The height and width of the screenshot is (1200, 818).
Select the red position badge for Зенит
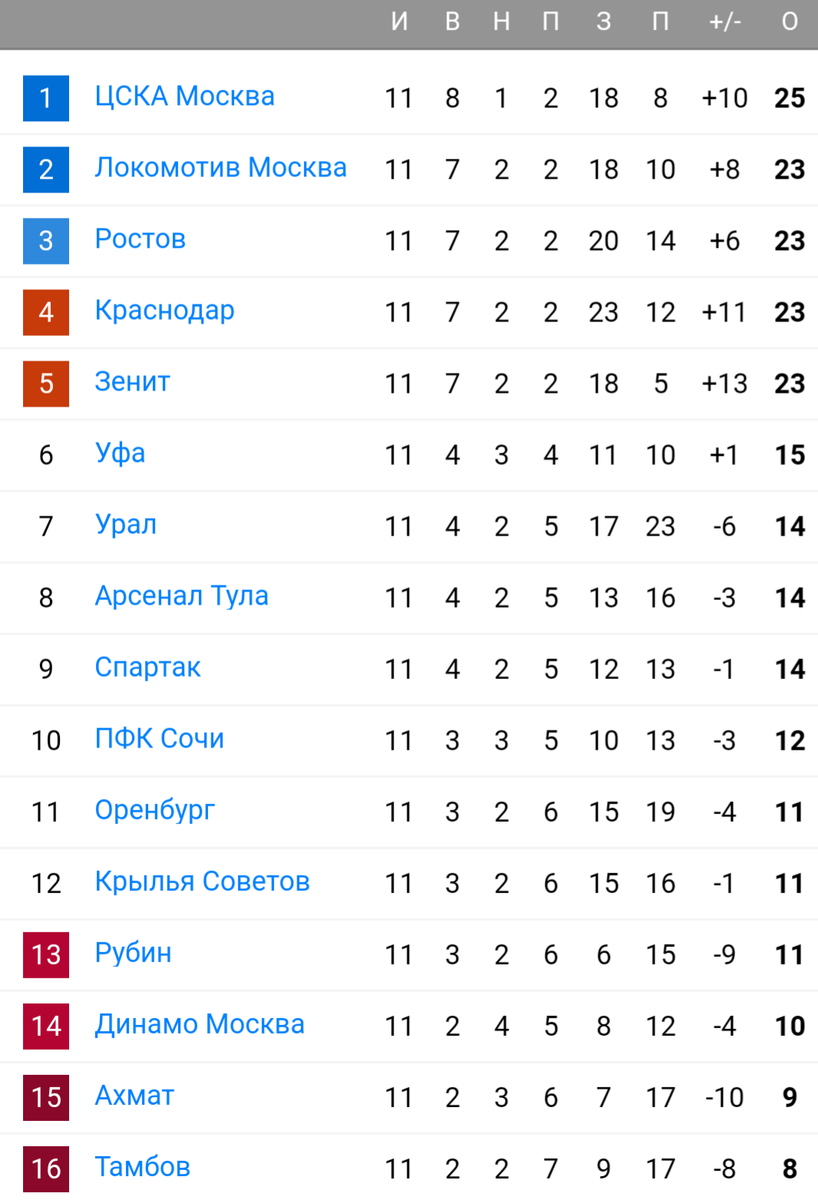[45, 382]
